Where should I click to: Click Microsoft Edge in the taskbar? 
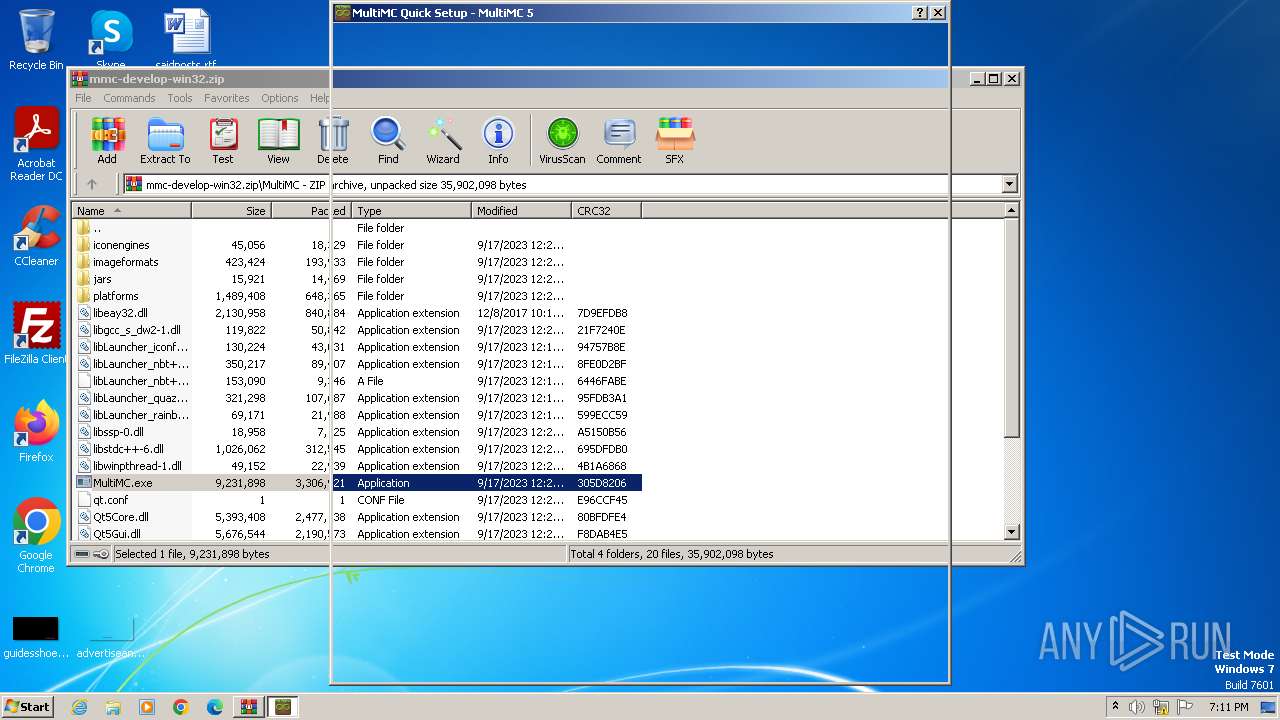click(x=215, y=707)
